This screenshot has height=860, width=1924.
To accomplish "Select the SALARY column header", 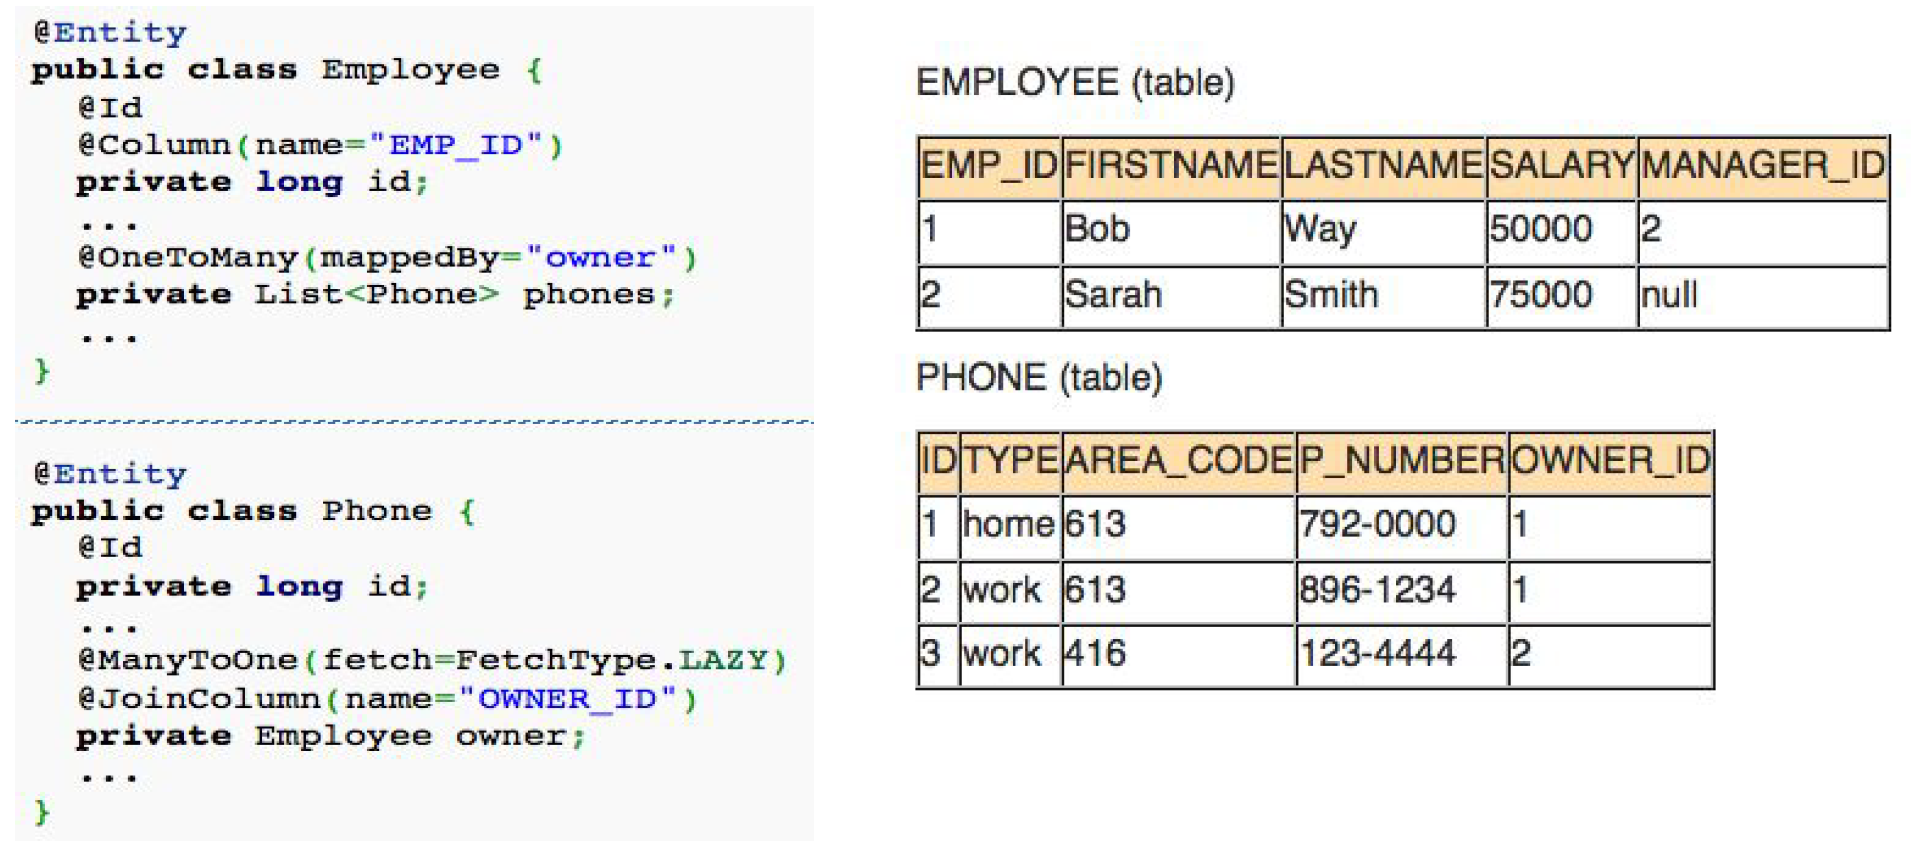I will click(x=1560, y=166).
